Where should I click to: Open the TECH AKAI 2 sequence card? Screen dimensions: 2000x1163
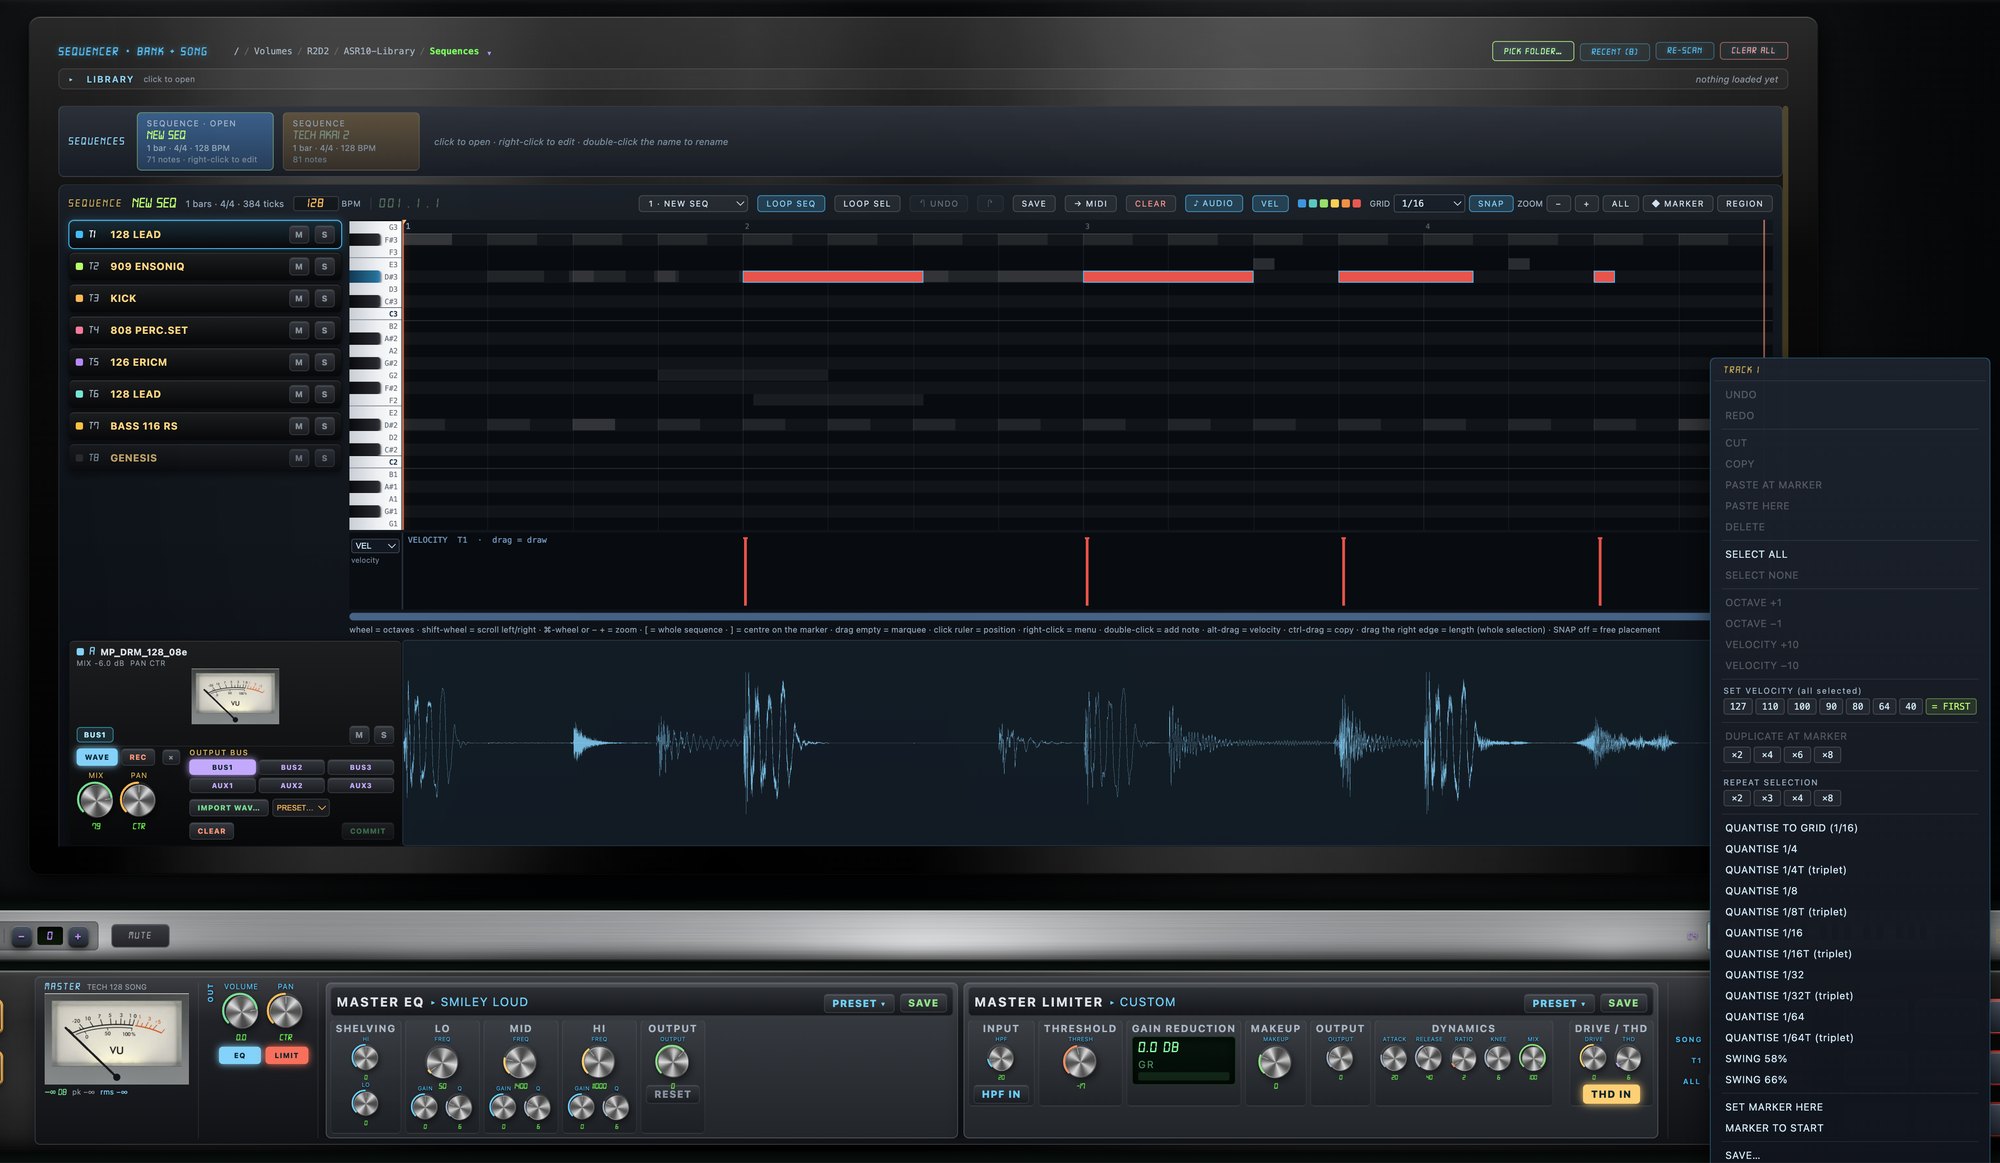pyautogui.click(x=350, y=141)
